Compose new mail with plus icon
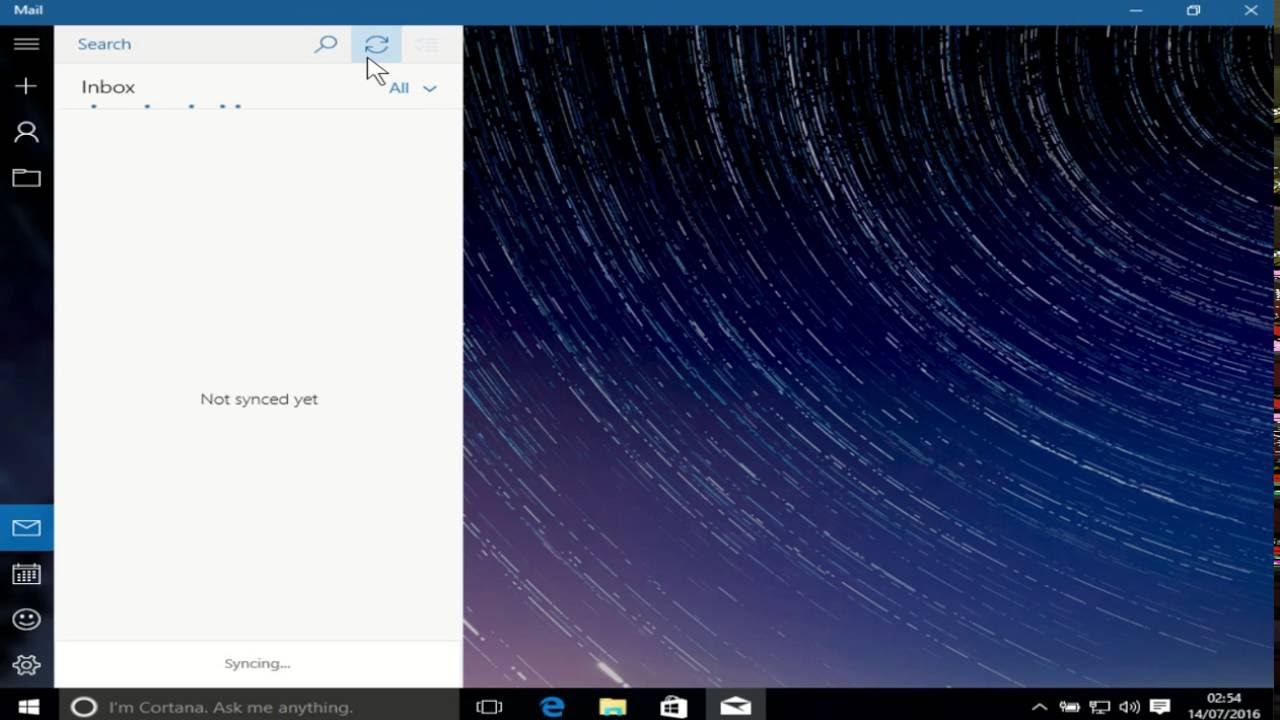1280x720 pixels. [x=27, y=86]
